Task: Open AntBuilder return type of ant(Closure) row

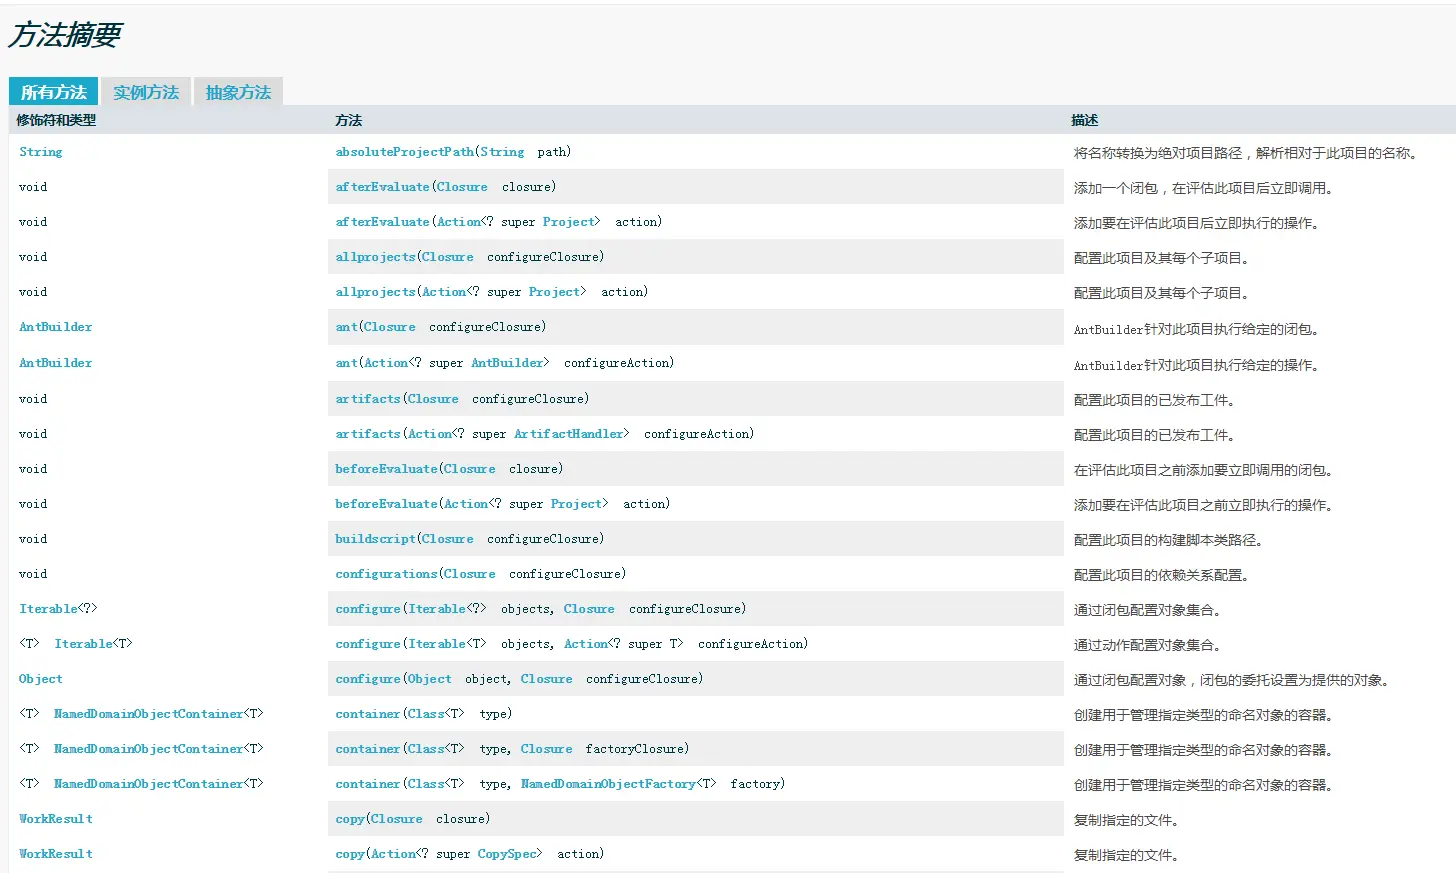Action: pos(55,327)
